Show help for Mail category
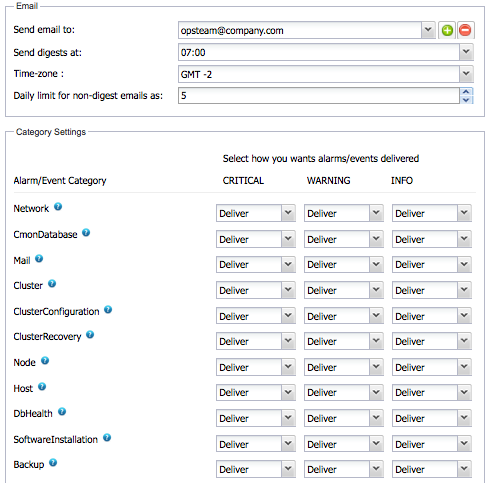 tap(39, 259)
